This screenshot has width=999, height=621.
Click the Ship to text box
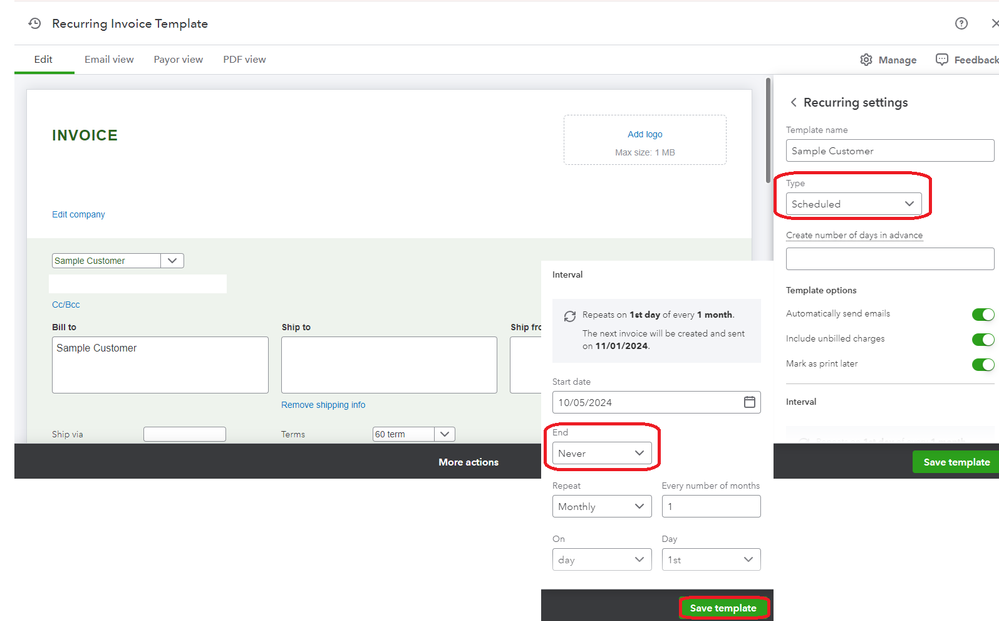tap(389, 365)
